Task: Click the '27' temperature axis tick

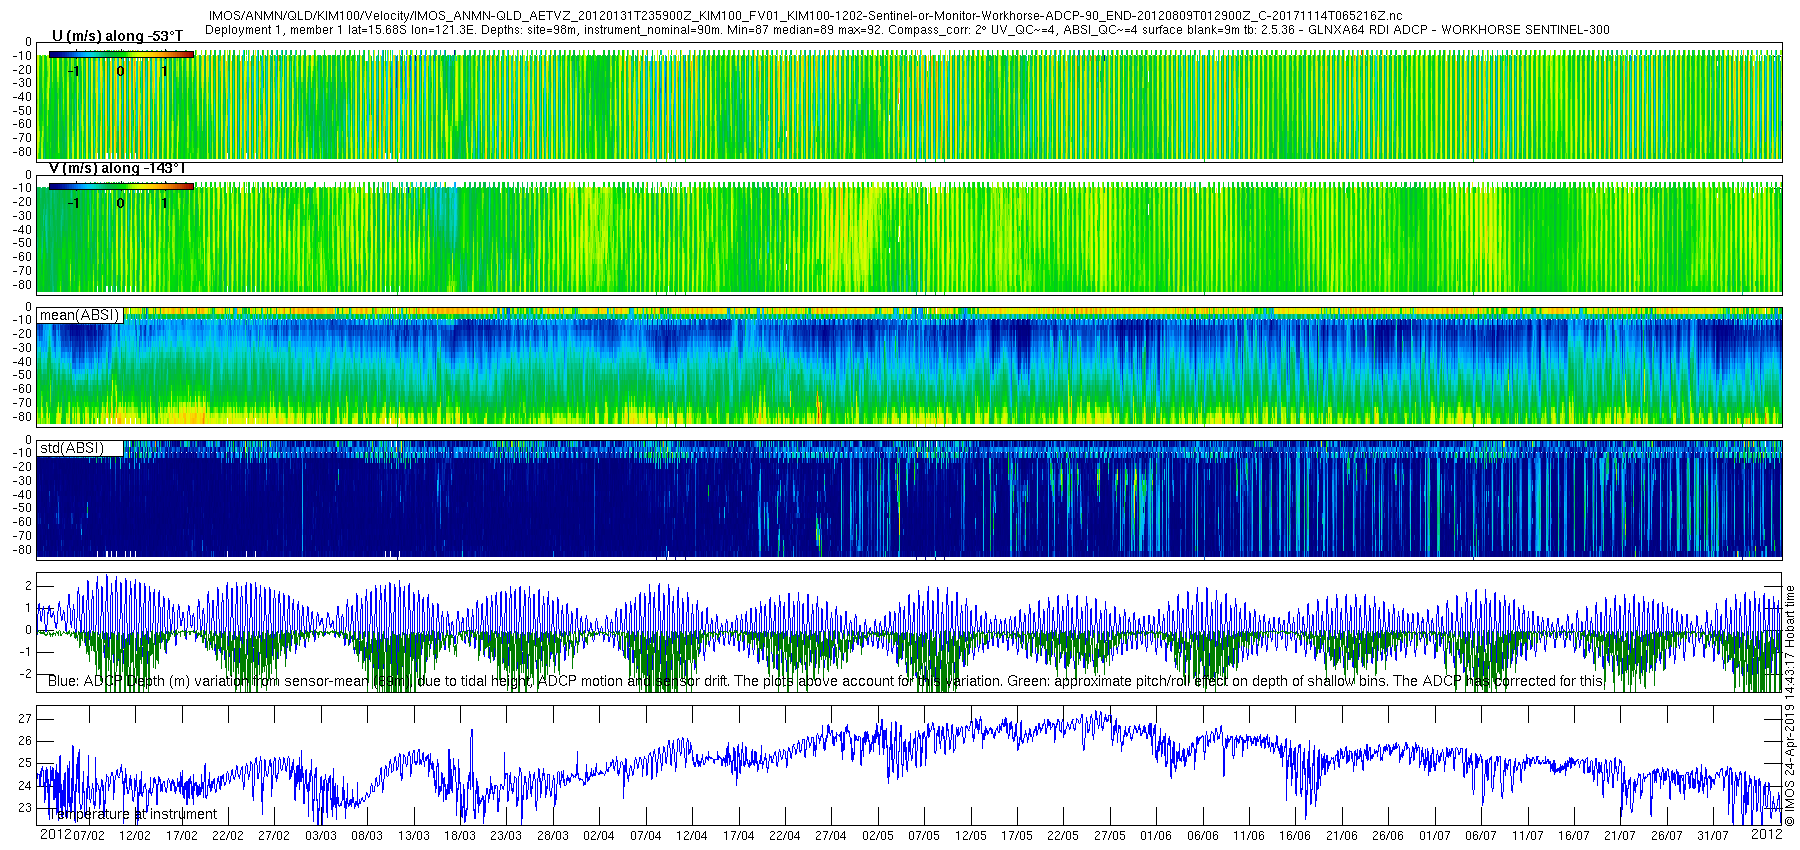Action: click(25, 719)
